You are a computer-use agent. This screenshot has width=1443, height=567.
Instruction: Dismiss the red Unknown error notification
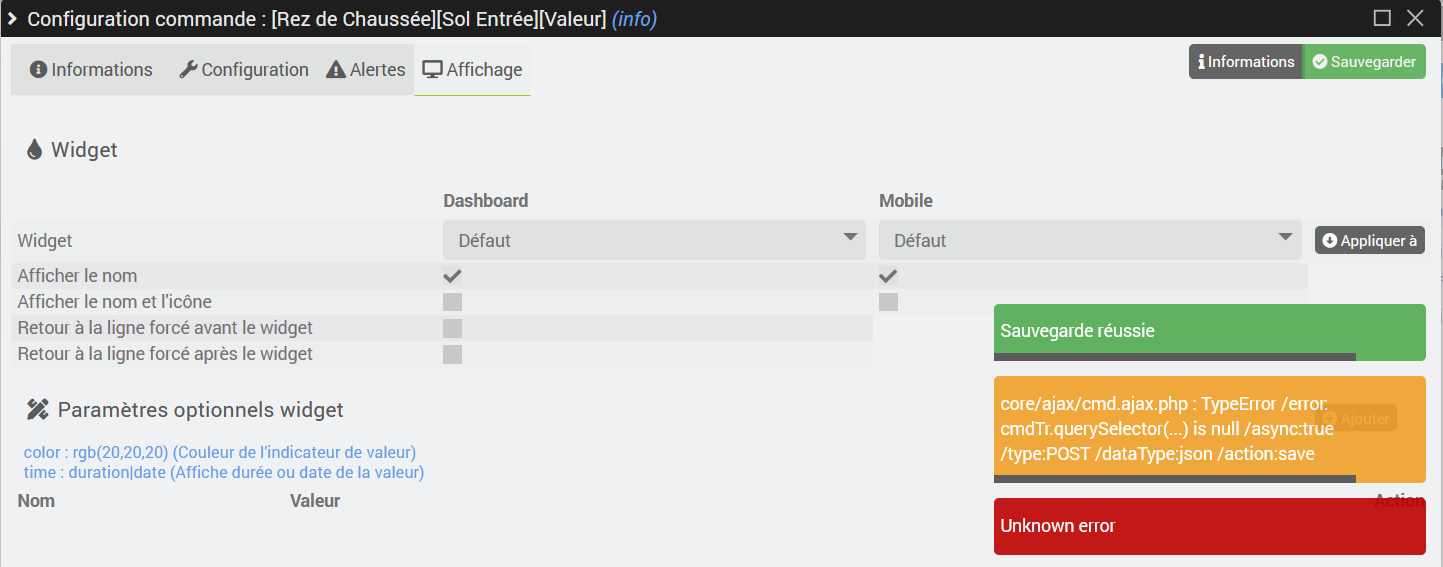point(1210,526)
